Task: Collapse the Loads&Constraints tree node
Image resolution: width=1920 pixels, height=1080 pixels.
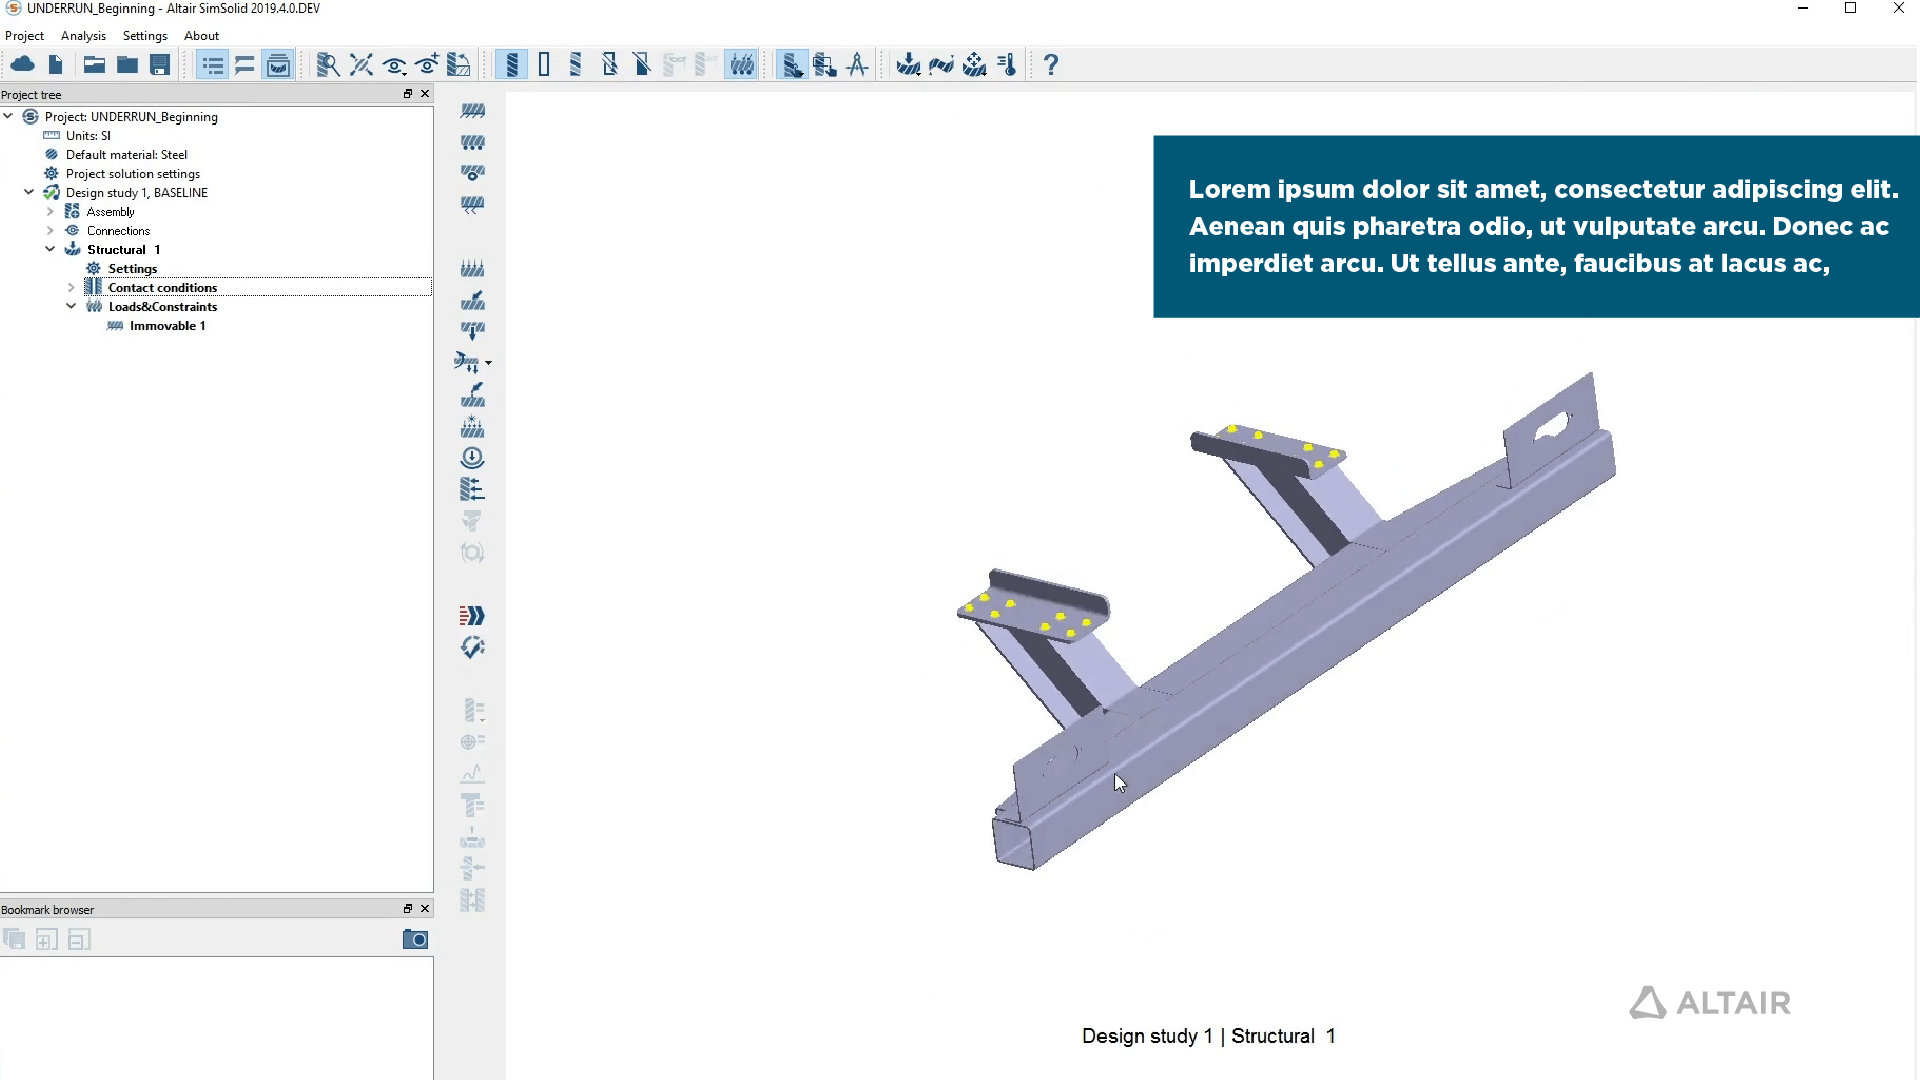Action: pos(71,307)
